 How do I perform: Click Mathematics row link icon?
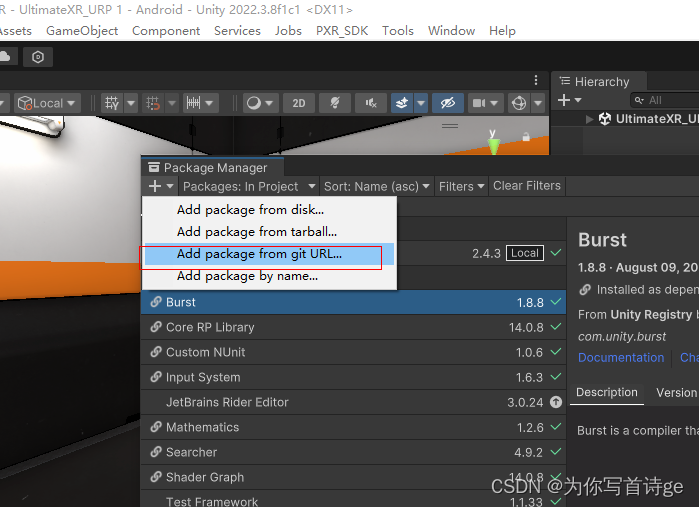[x=156, y=427]
